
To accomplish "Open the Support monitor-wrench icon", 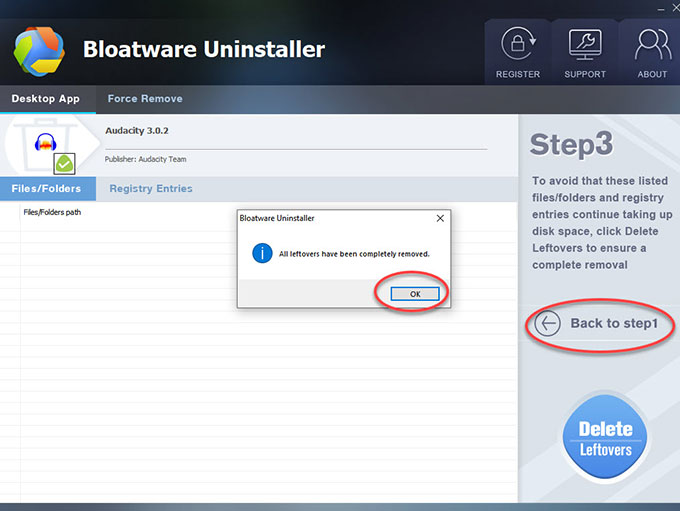I will (x=585, y=45).
